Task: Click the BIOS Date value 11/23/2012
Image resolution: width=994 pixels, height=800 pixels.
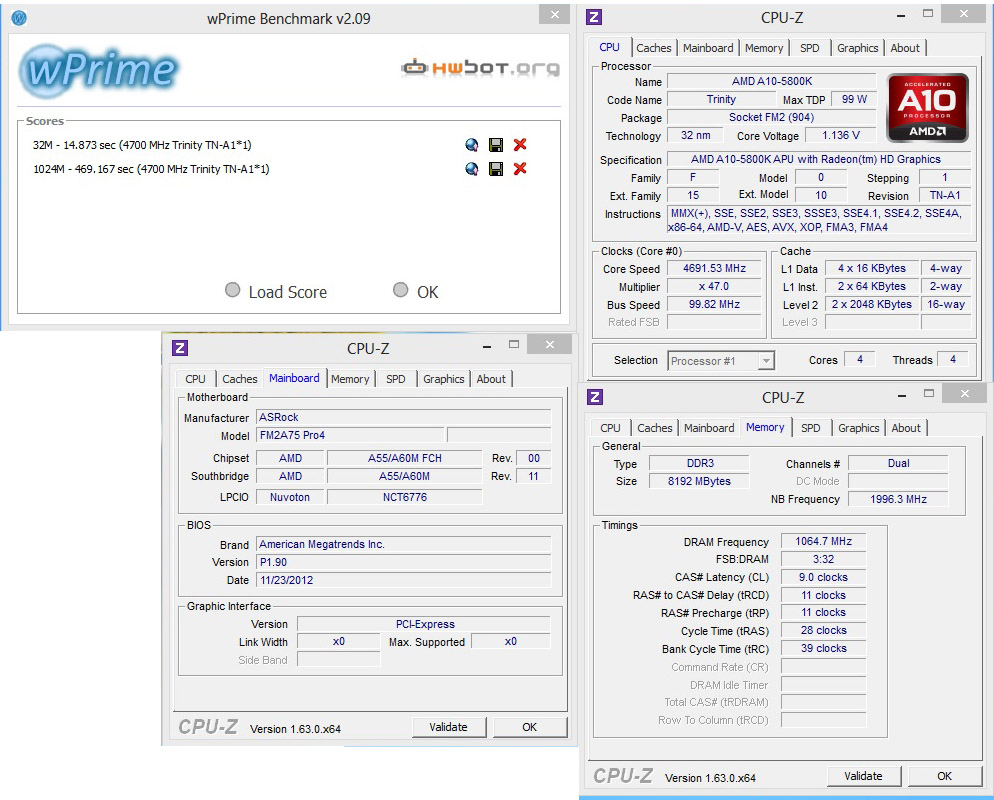Action: point(403,580)
